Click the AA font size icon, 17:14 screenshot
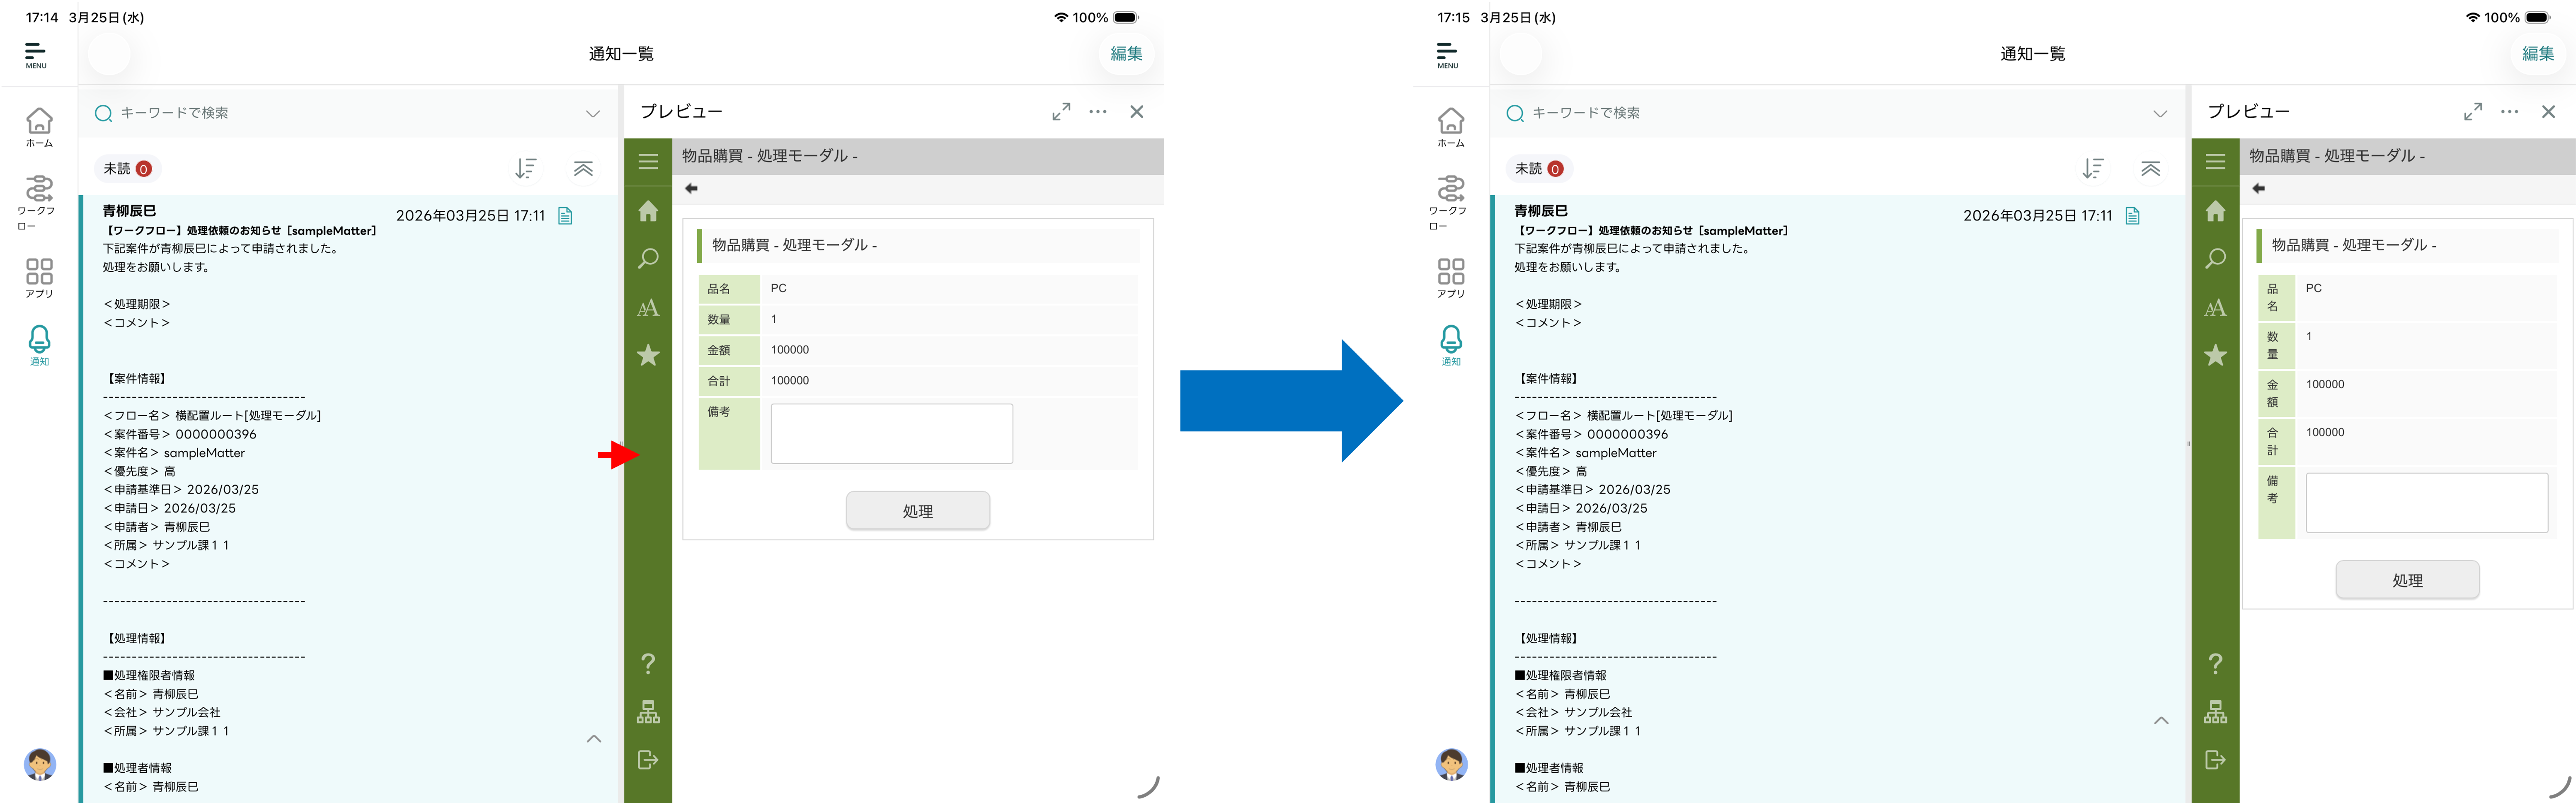This screenshot has width=2576, height=803. [x=648, y=308]
